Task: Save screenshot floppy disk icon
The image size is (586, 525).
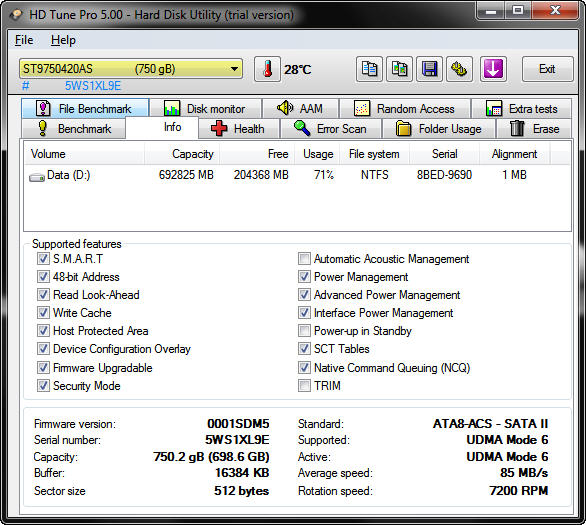Action: 429,69
